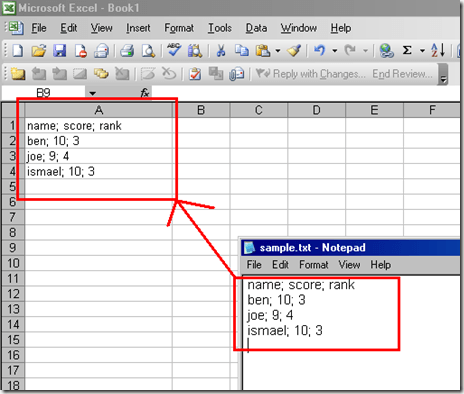This screenshot has height=394, width=464.
Task: Click the Previous Comment icon
Action: point(39,74)
